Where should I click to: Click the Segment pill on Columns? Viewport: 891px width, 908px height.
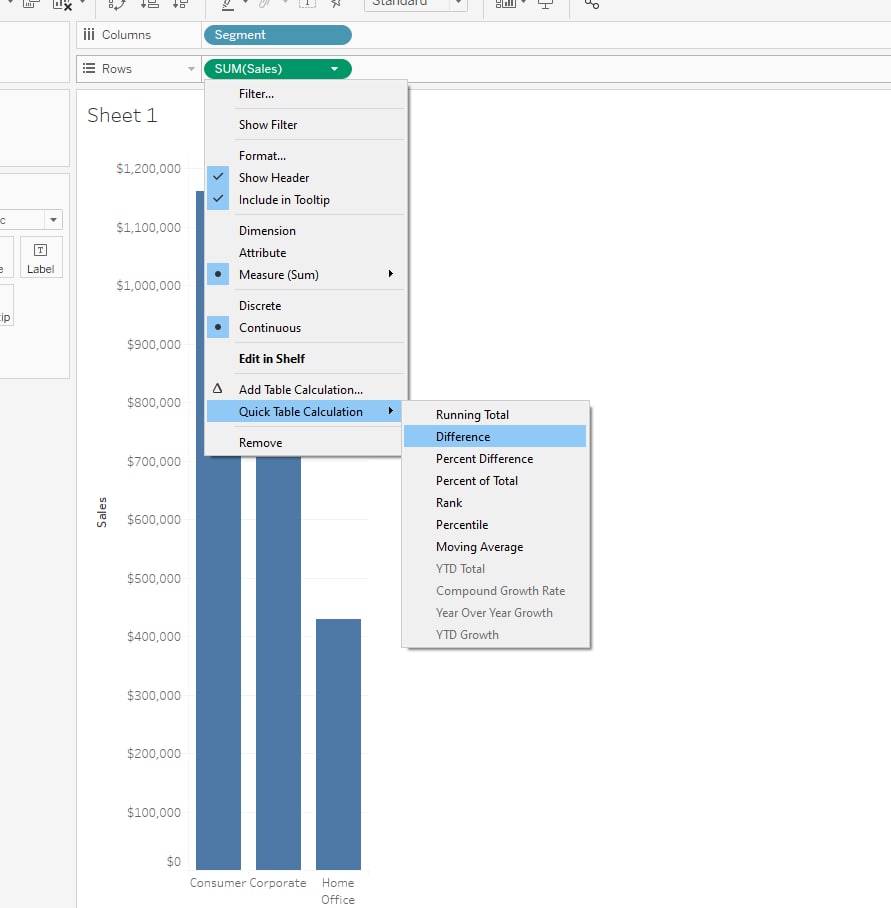277,35
